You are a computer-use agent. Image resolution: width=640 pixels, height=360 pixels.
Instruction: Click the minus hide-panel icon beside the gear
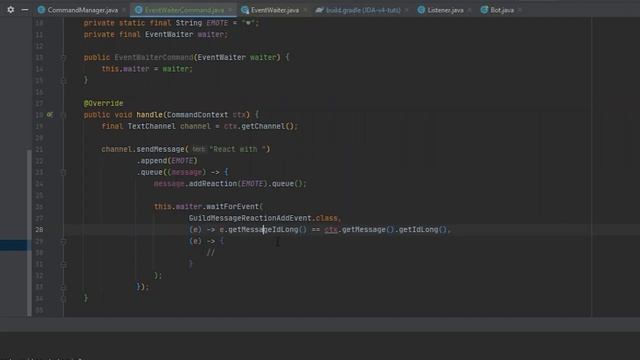(25, 9)
